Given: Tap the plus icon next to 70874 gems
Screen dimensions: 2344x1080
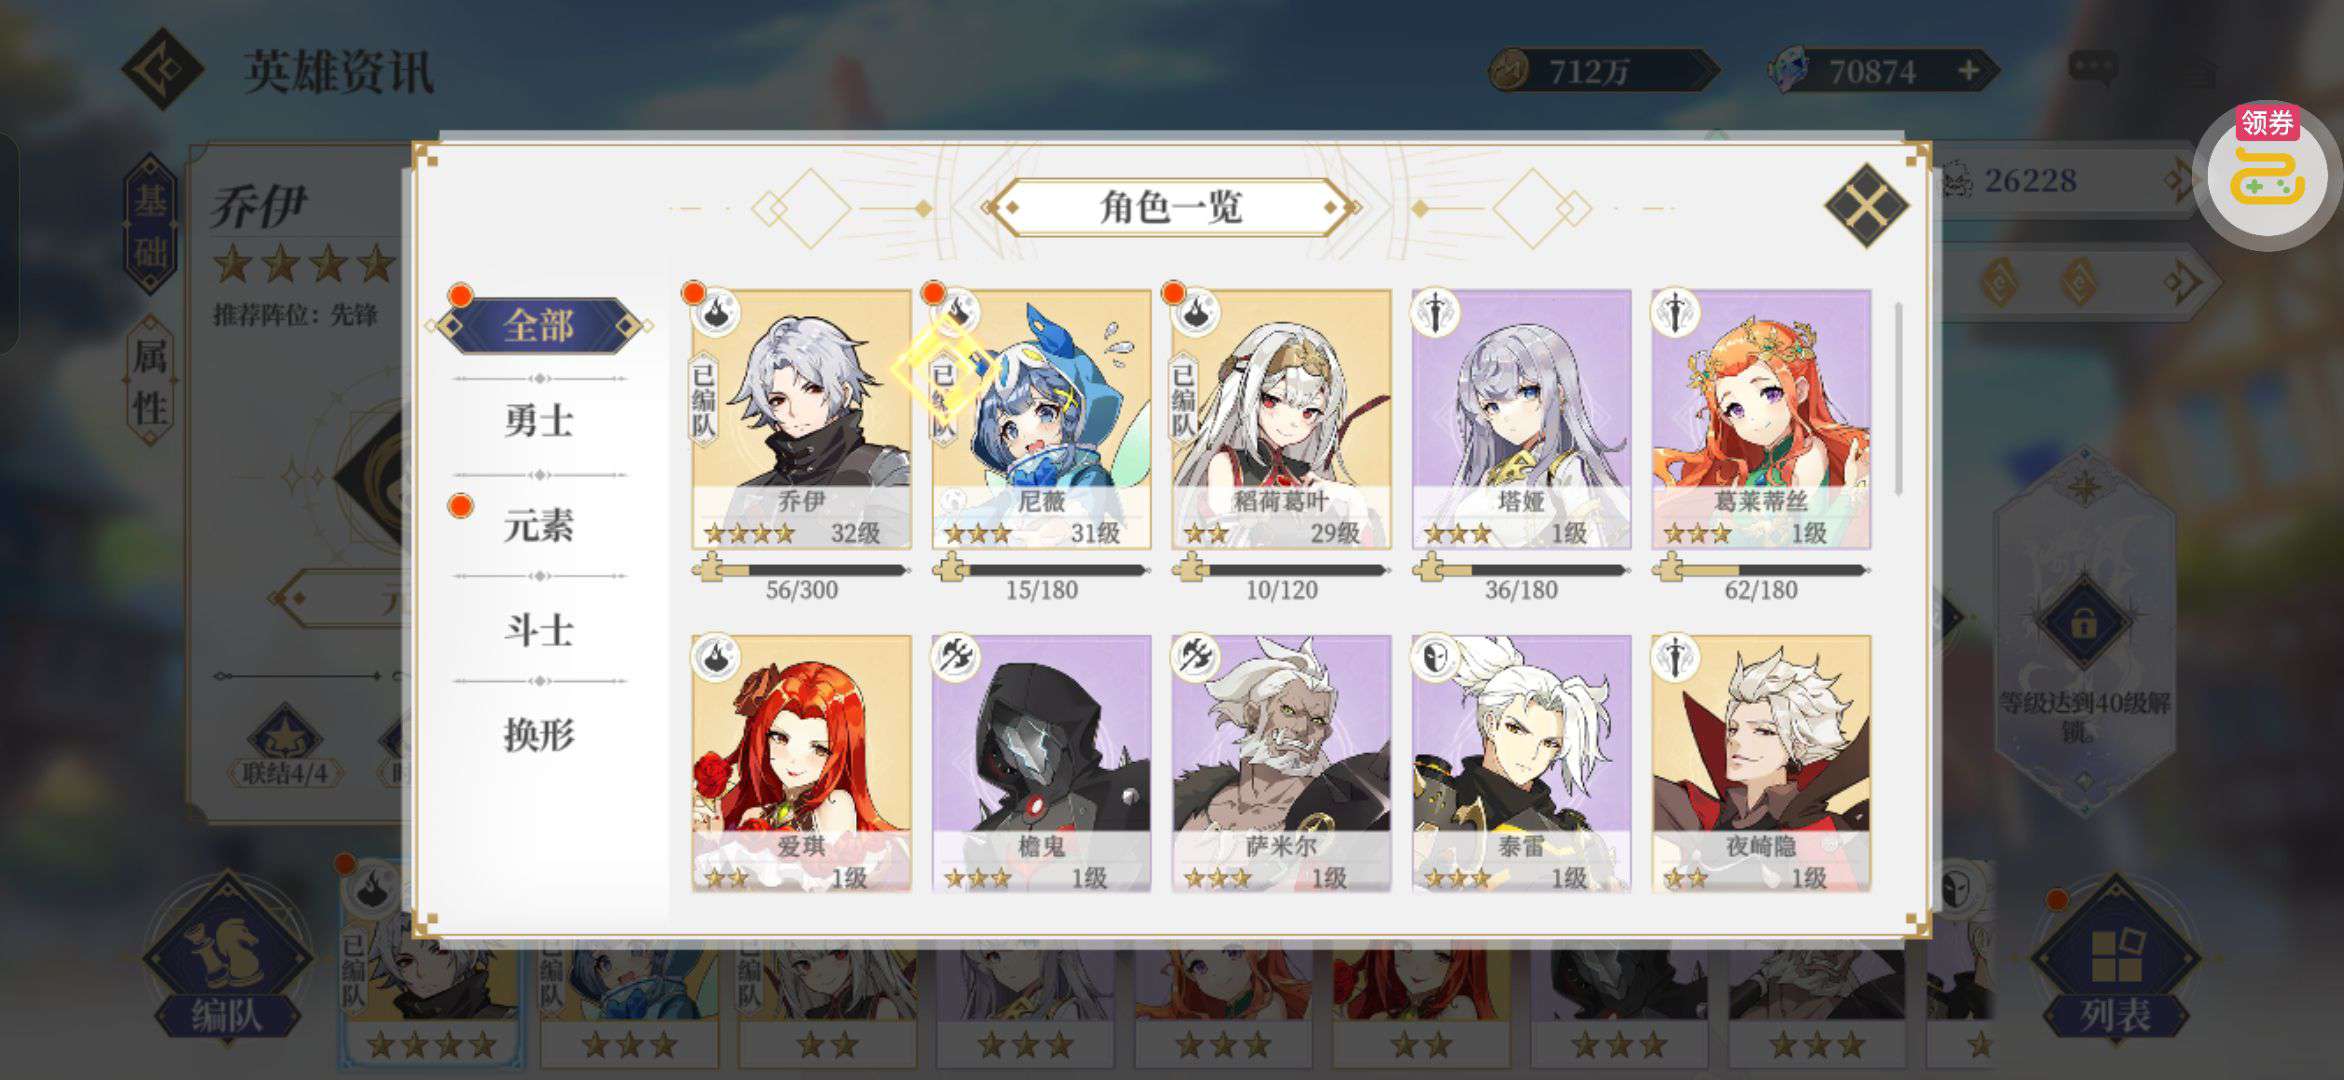Looking at the screenshot, I should pos(1968,71).
